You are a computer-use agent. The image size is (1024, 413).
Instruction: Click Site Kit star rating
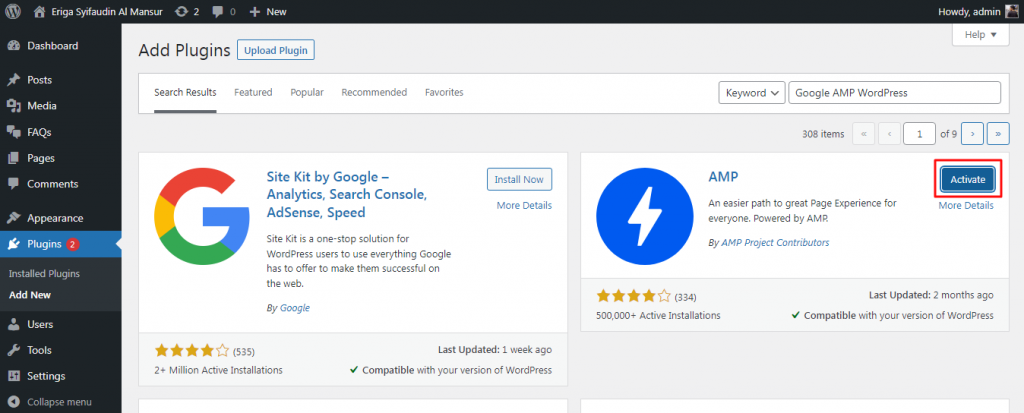point(193,351)
